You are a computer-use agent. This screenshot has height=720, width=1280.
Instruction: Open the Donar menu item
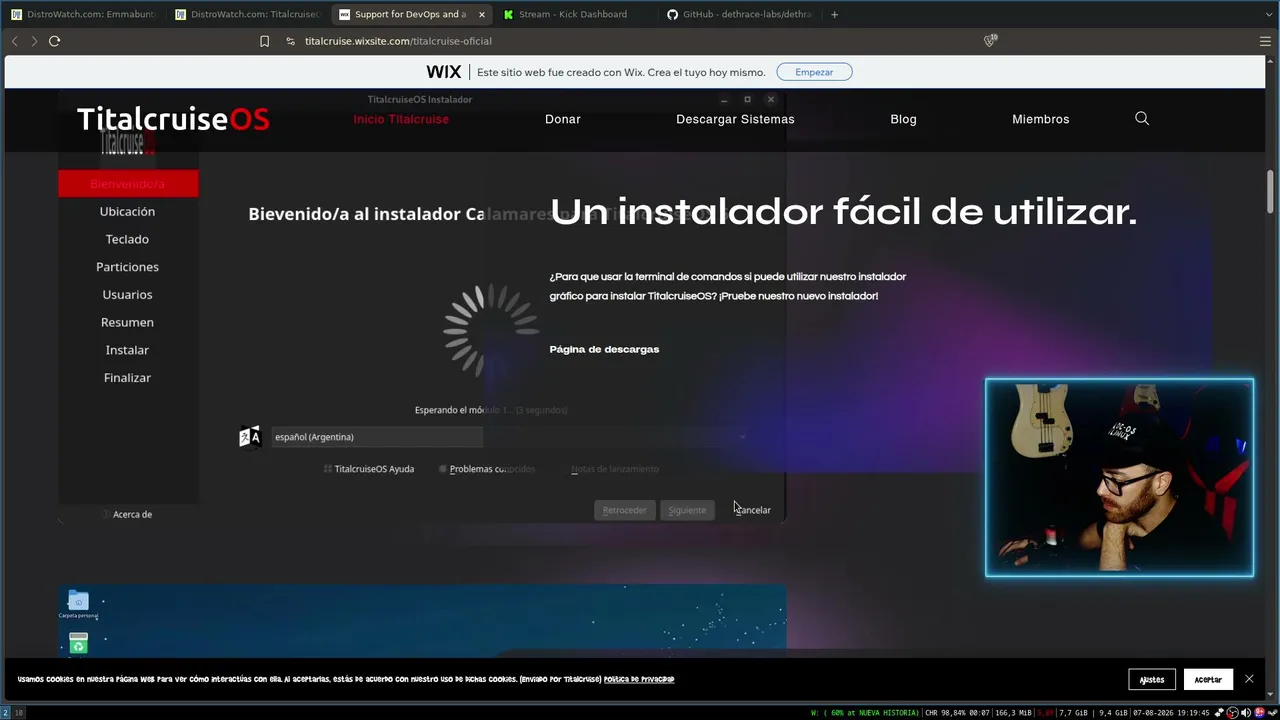(563, 119)
